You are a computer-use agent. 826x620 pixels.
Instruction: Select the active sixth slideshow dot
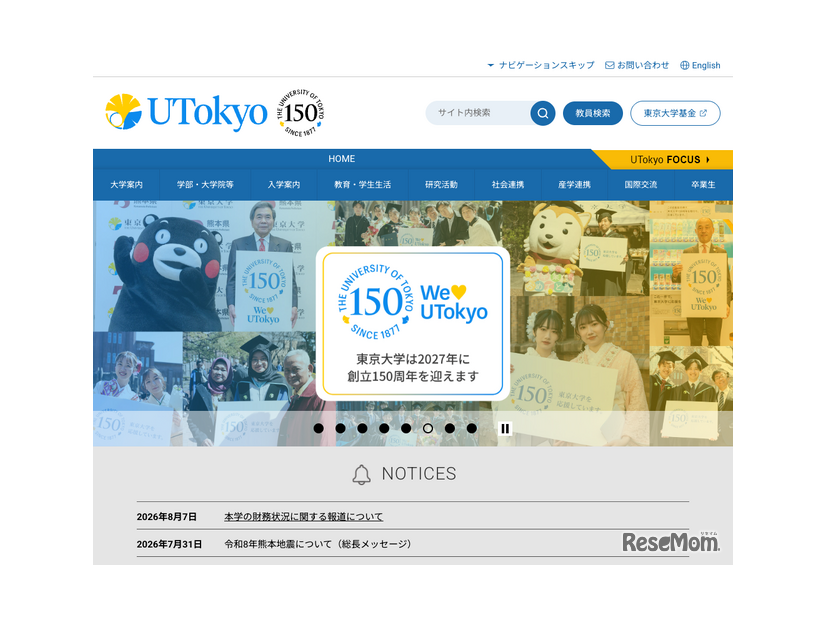point(428,428)
